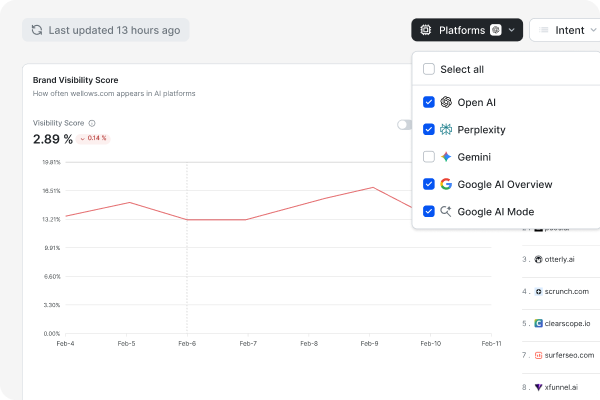The height and width of the screenshot is (400, 600).
Task: Click the chip icon in Platforms button
Action: [426, 30]
